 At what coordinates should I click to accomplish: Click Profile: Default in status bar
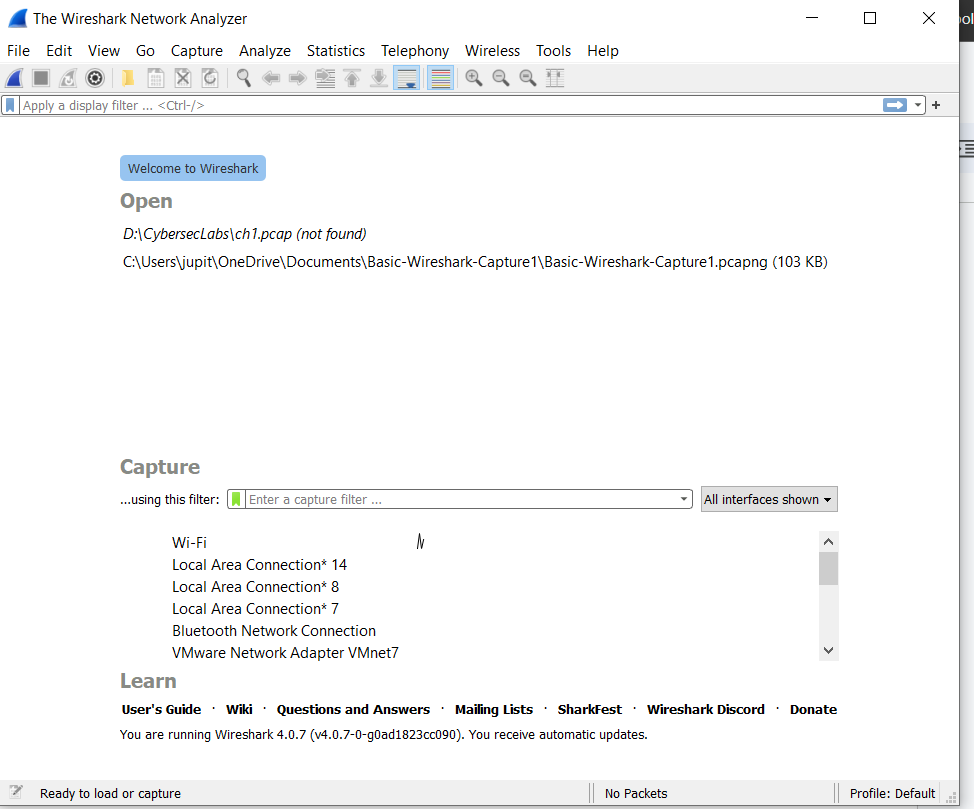[x=892, y=793]
